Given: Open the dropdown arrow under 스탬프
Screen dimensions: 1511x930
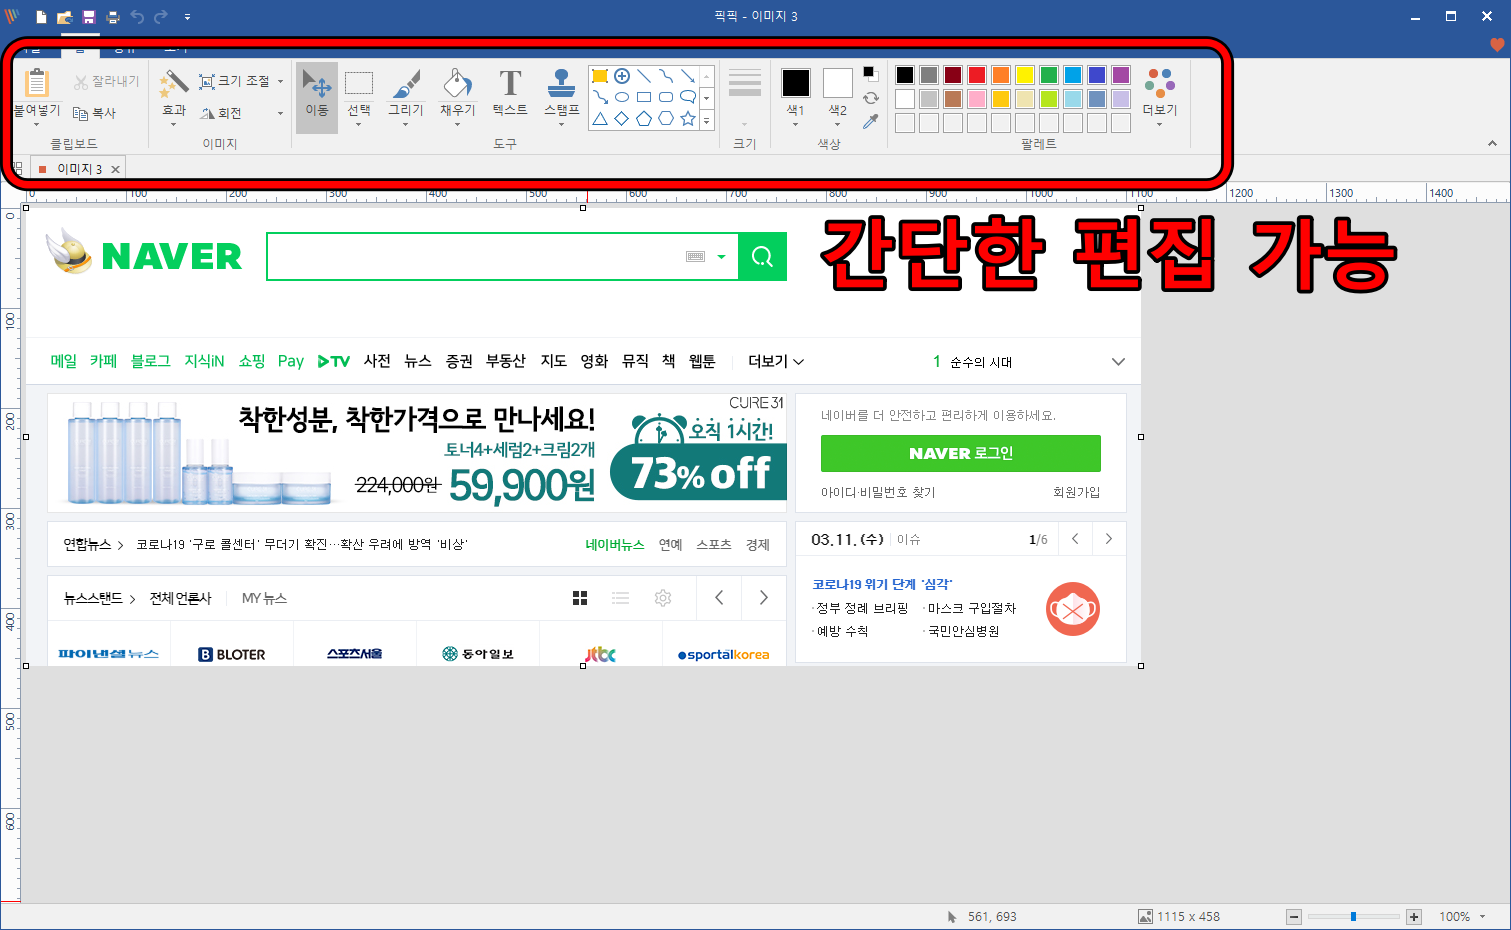Looking at the screenshot, I should tap(562, 125).
